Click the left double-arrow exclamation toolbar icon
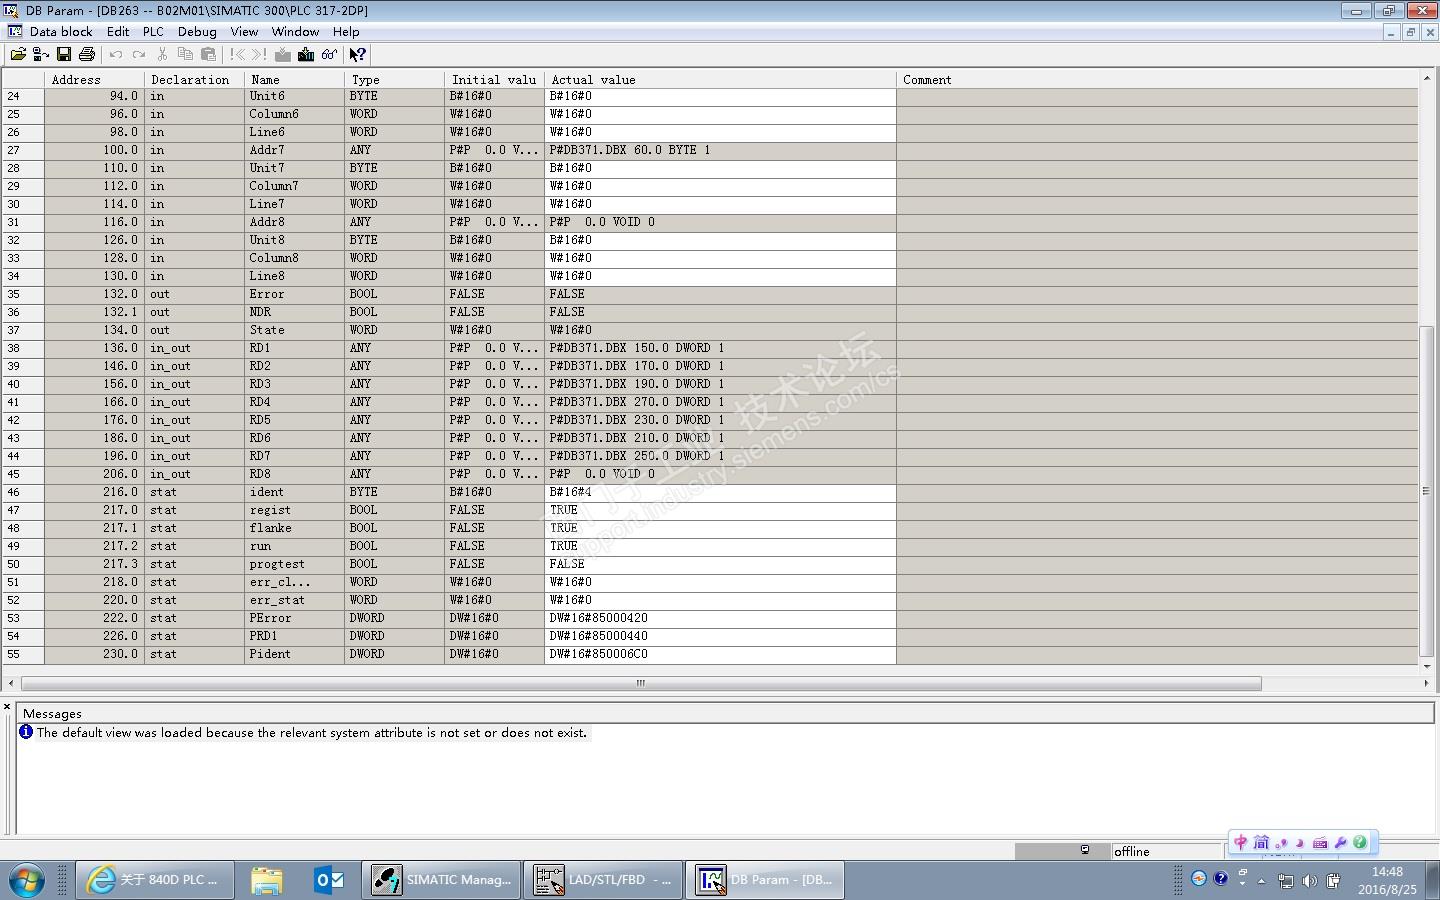This screenshot has height=900, width=1440. click(x=237, y=54)
